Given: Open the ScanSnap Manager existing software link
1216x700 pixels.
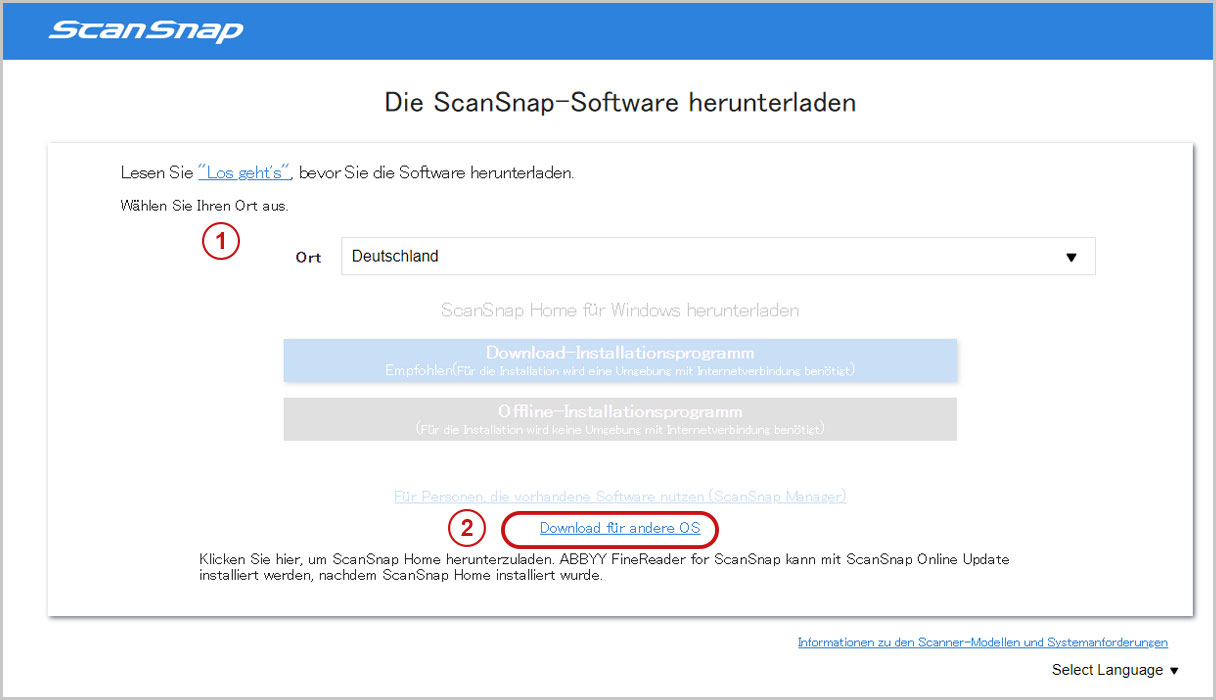Looking at the screenshot, I should tap(620, 496).
